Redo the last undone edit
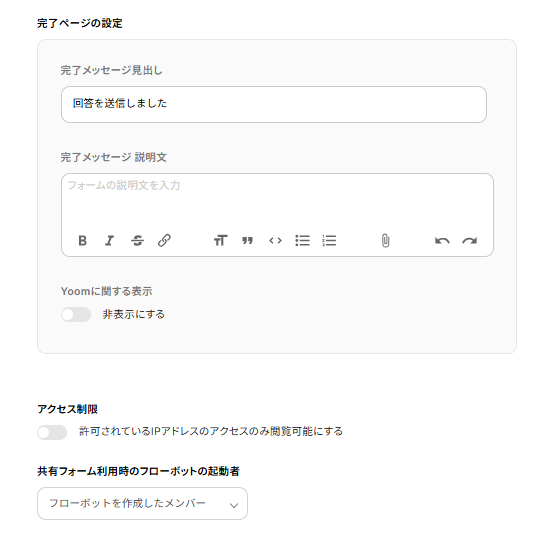This screenshot has height=547, width=559. pyautogui.click(x=470, y=241)
